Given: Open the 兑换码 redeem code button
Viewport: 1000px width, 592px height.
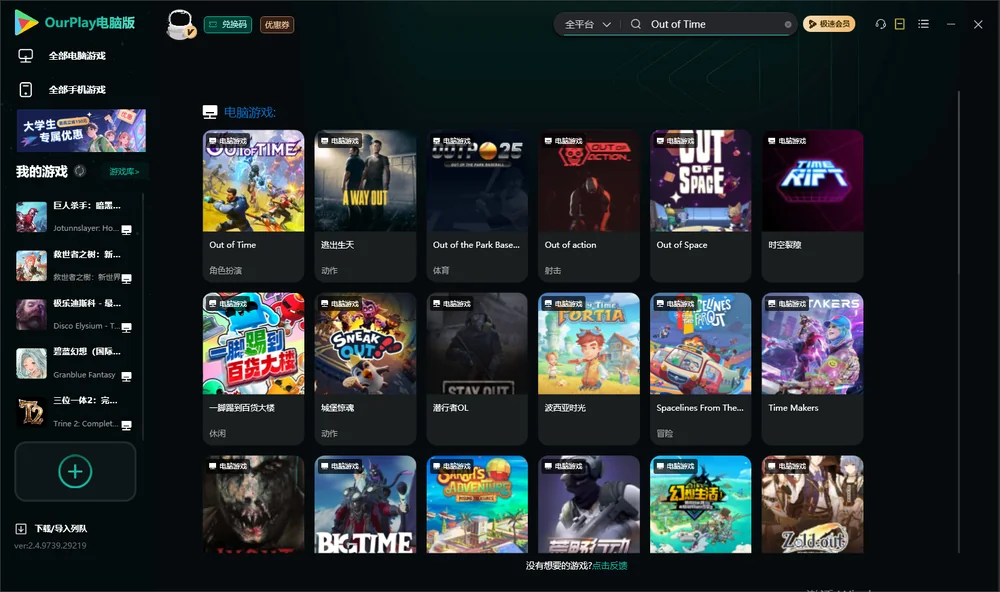Looking at the screenshot, I should point(228,24).
